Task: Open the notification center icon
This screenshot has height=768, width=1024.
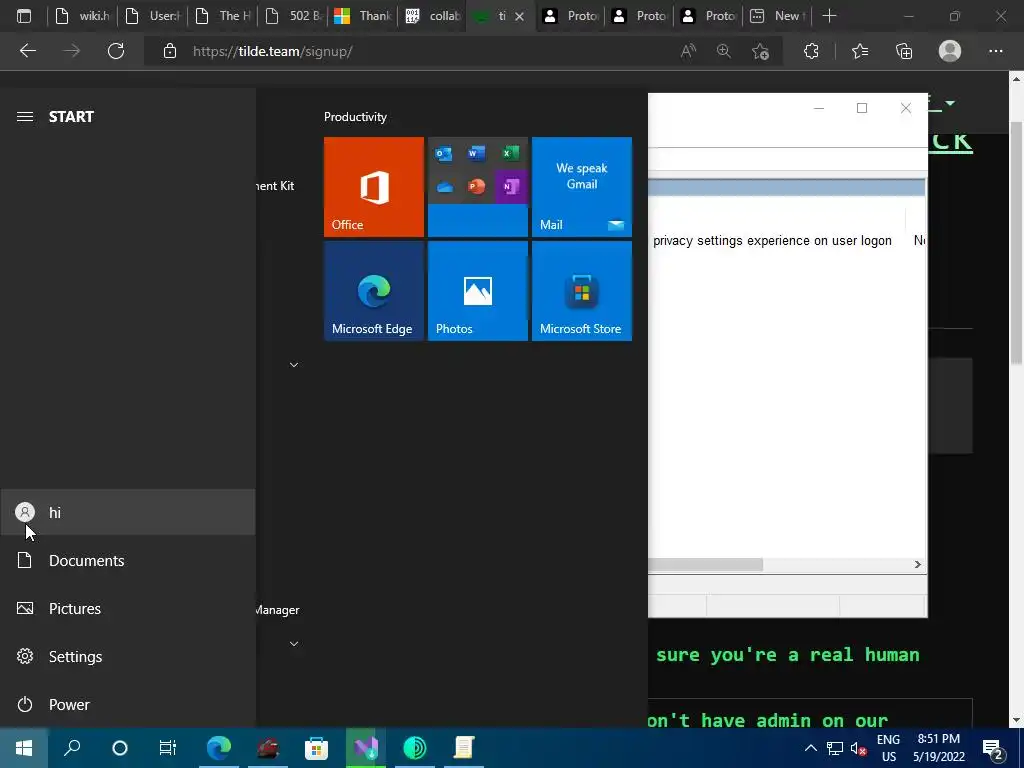Action: [993, 748]
